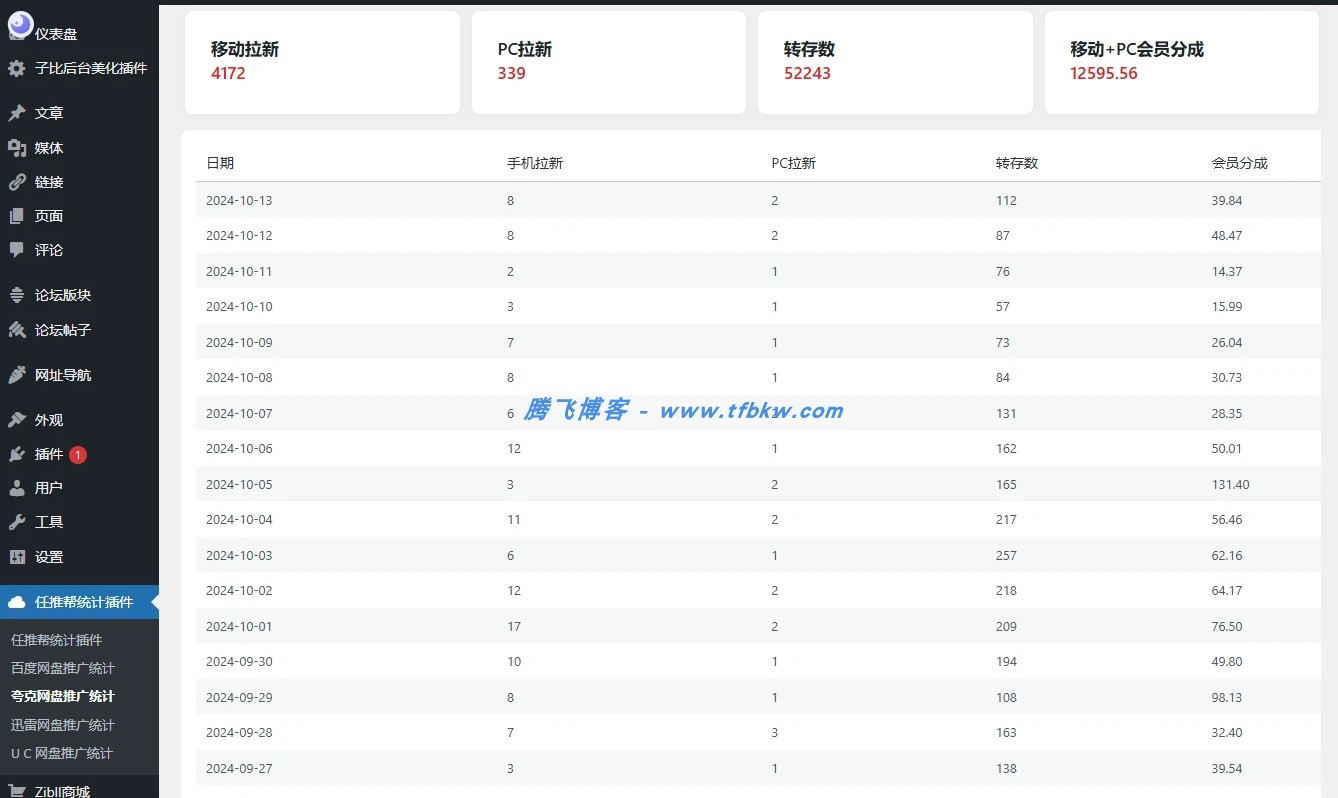Screen dimensions: 1338x798
Task: Expand the 外观 menu section
Action: pos(46,419)
